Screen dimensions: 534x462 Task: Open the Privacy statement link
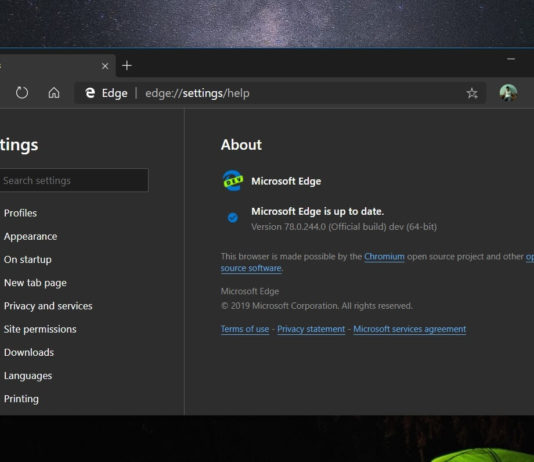coord(311,329)
